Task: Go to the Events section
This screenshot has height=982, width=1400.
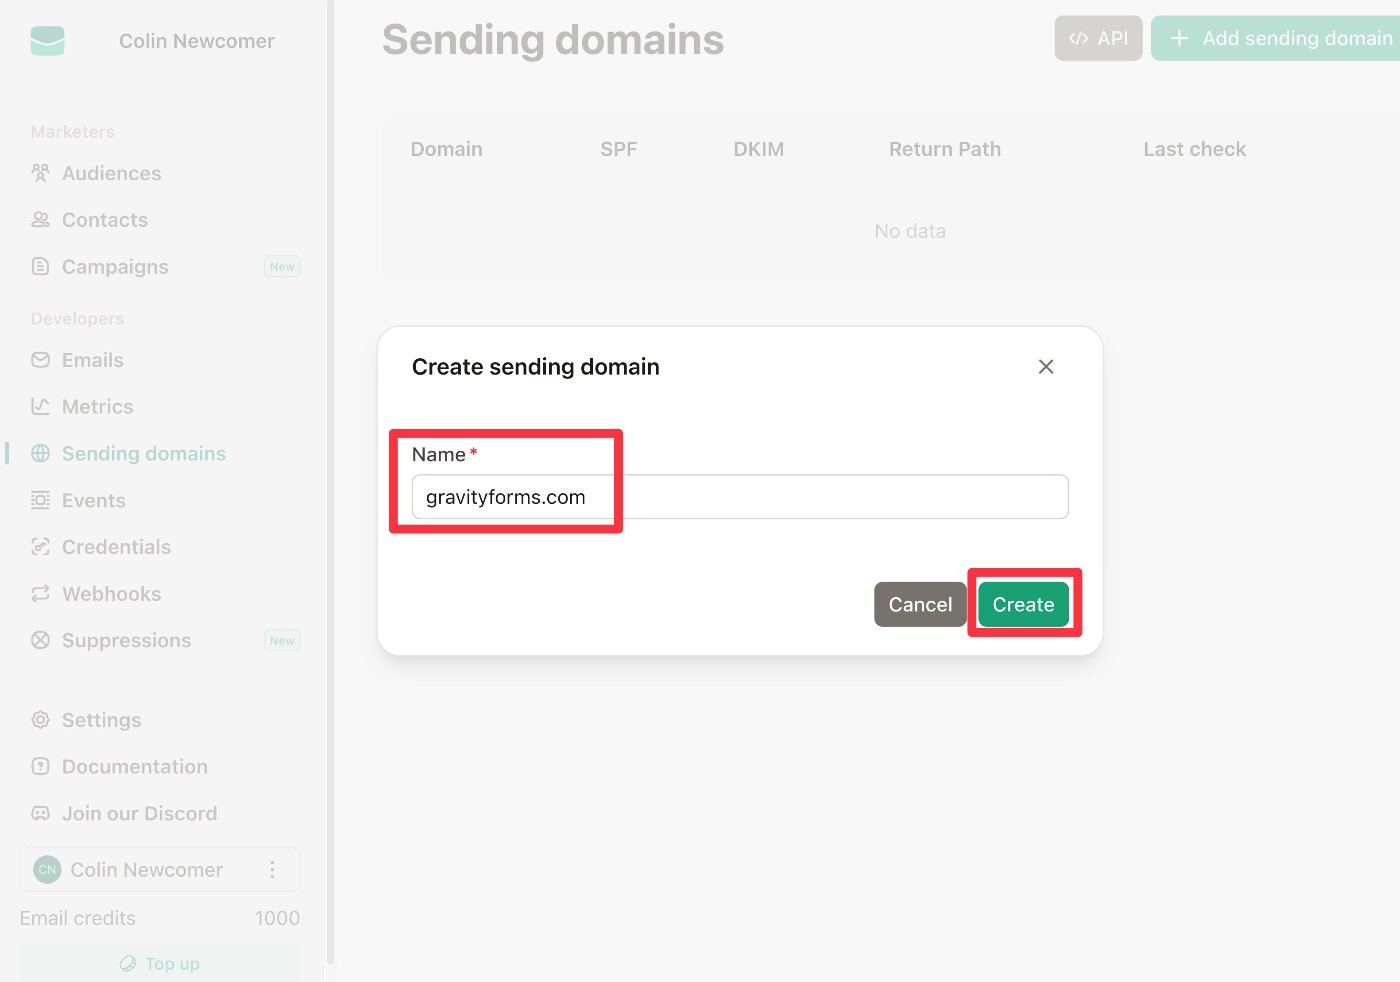Action: [93, 500]
